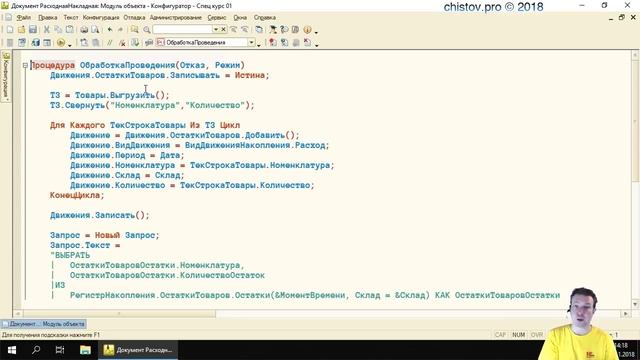Show About info with the orange icon

point(307,30)
